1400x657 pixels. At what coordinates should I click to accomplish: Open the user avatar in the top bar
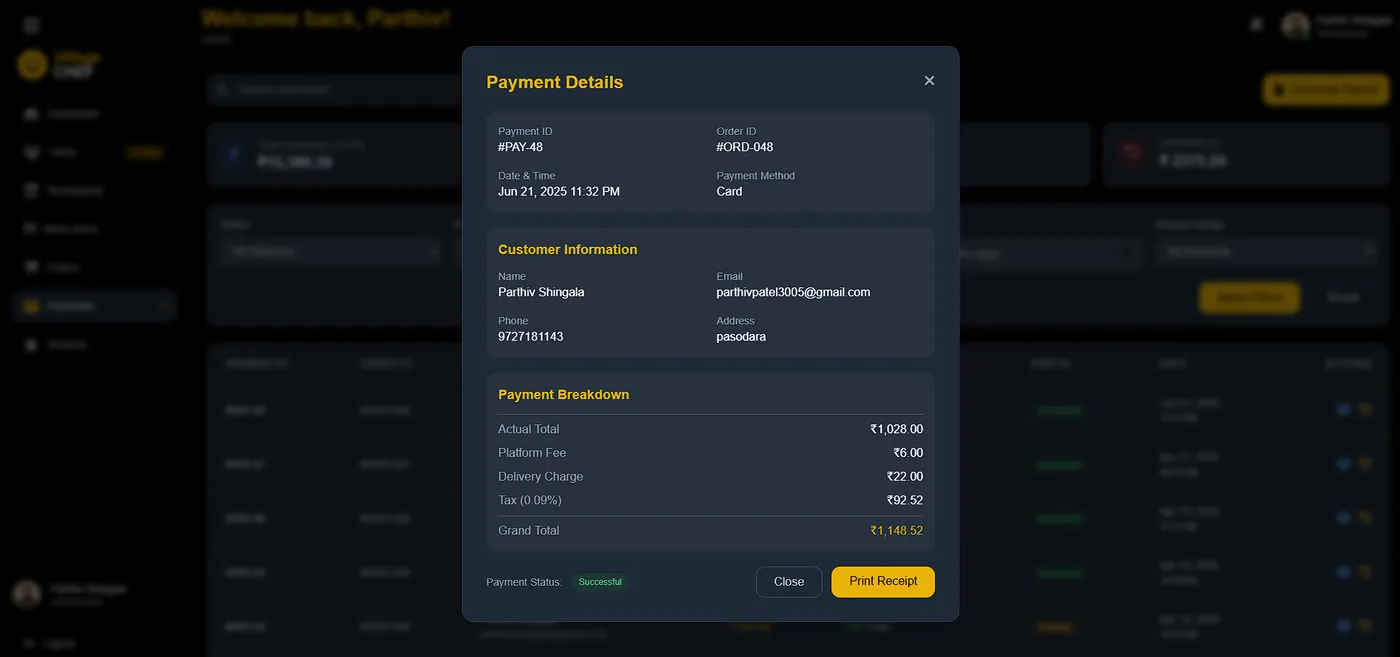(1296, 25)
